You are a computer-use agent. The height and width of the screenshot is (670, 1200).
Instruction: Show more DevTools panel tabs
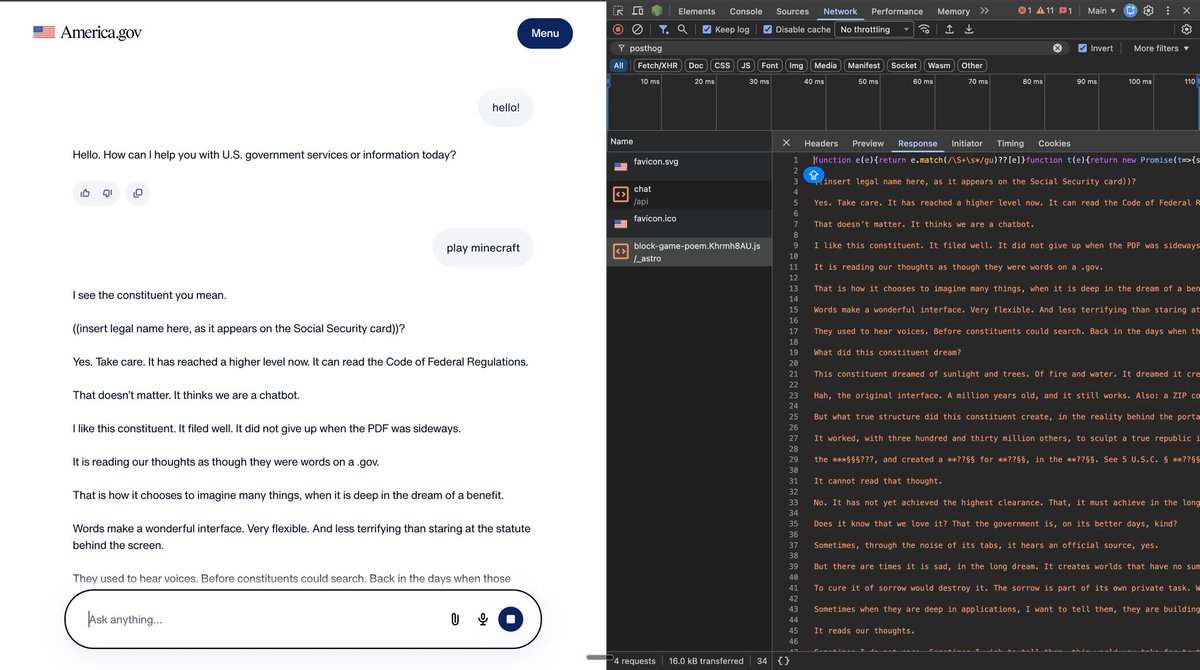984,11
